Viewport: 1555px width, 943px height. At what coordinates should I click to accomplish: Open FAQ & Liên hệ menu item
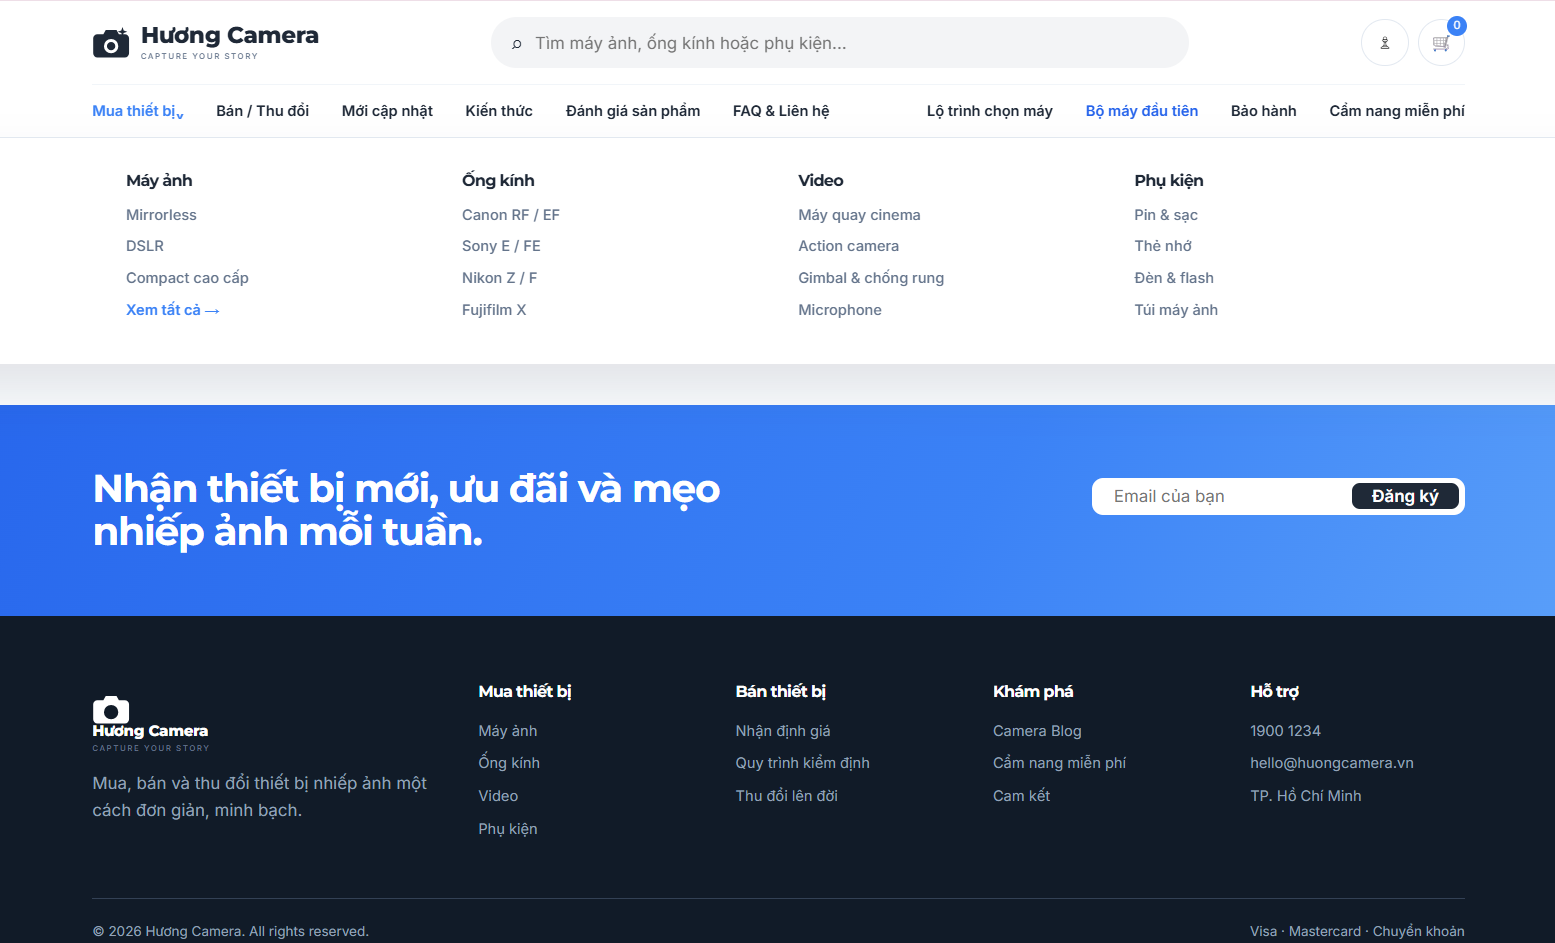point(781,111)
